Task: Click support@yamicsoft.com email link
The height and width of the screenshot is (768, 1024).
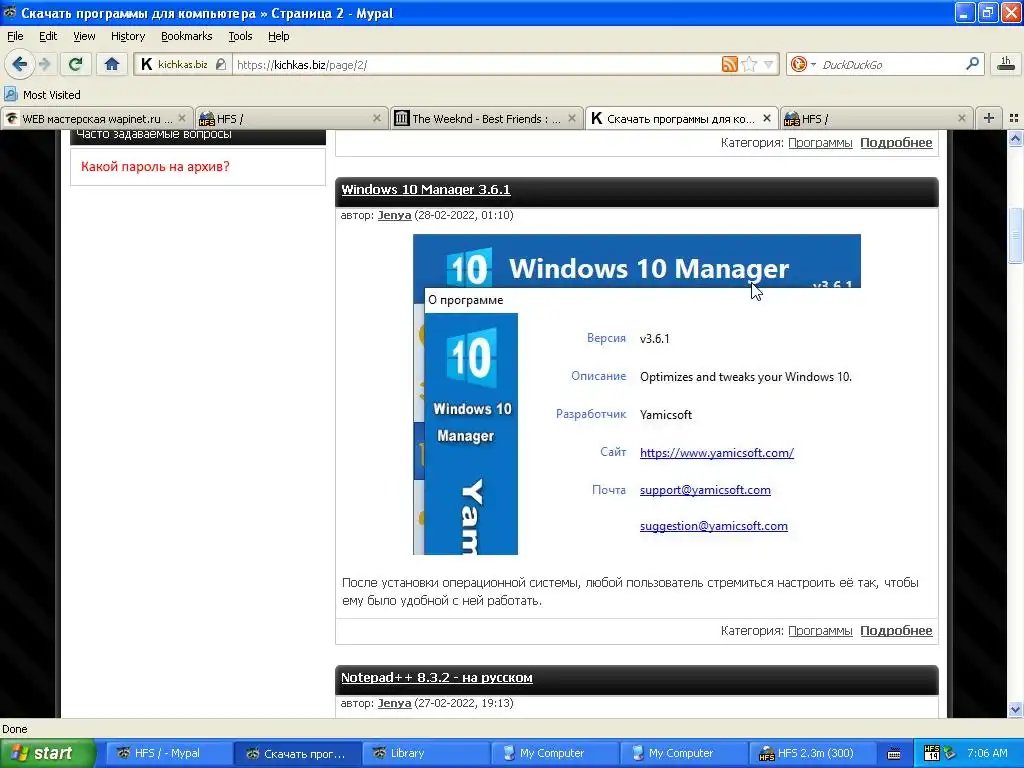Action: point(705,490)
